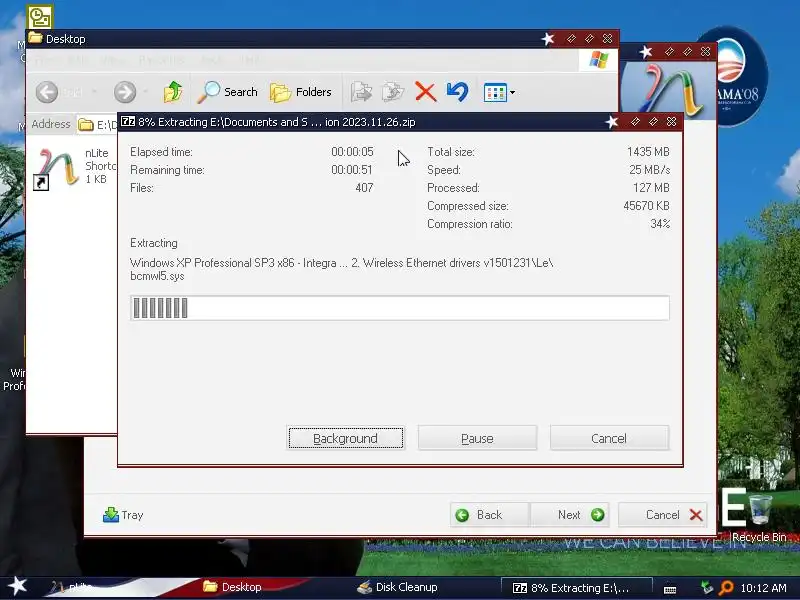Click nLite Next button
Image resolution: width=800 pixels, height=600 pixels.
tap(570, 515)
